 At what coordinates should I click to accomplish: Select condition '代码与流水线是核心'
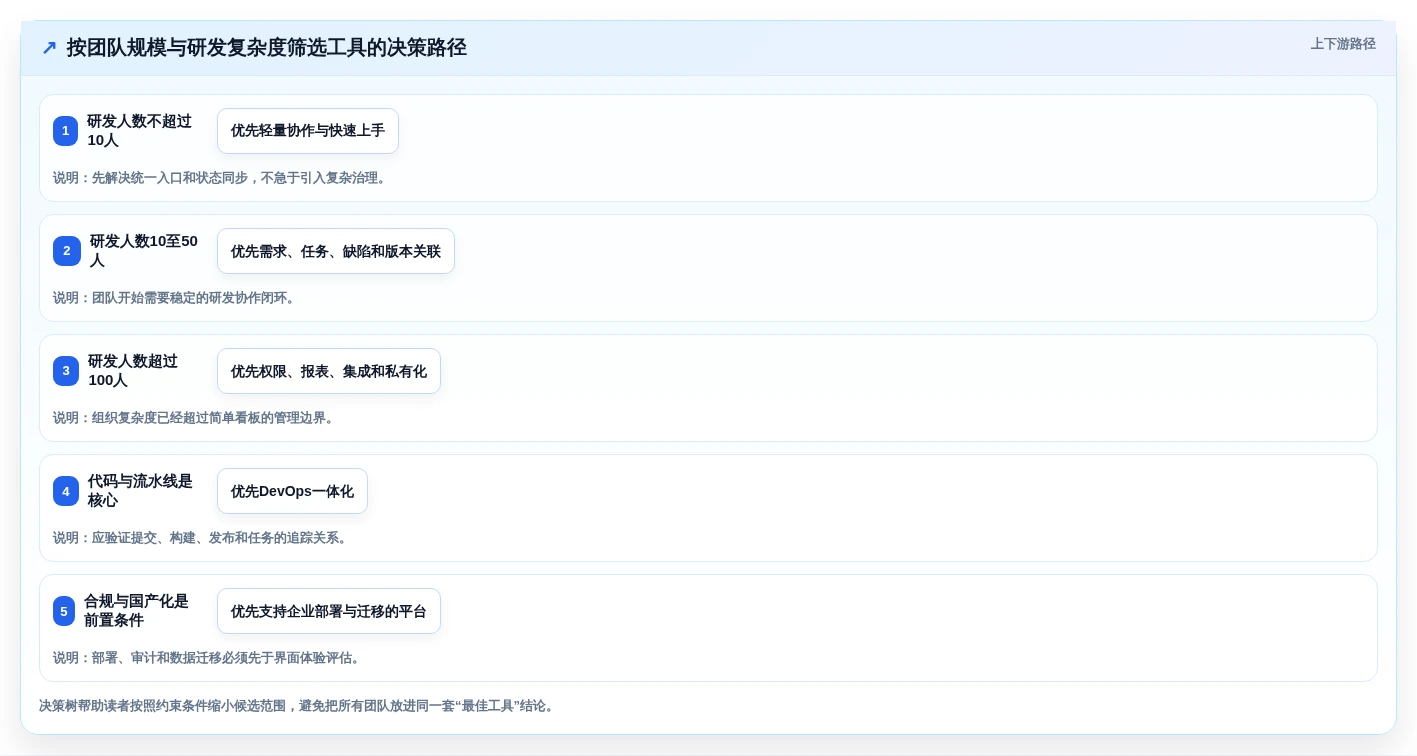click(x=140, y=491)
